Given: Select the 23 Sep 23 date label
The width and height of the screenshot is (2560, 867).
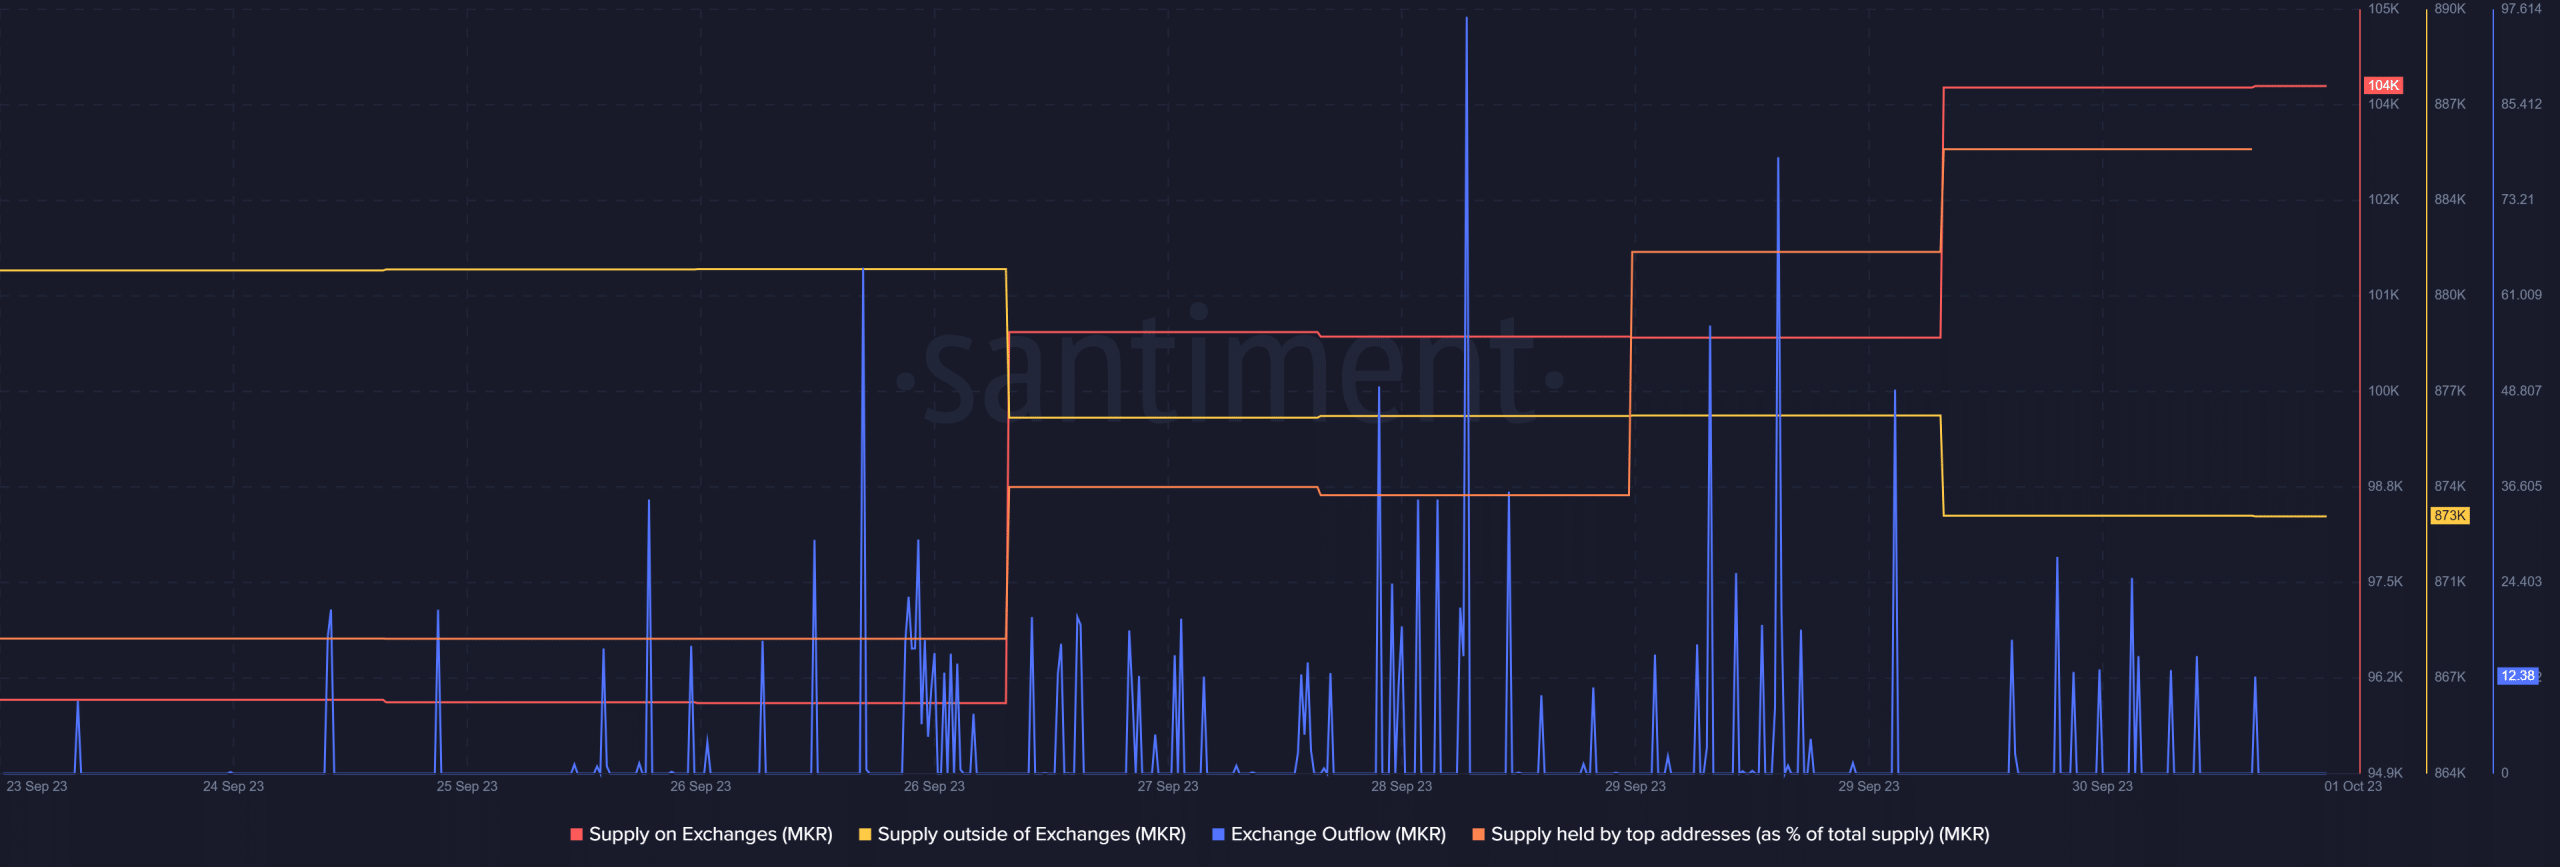Looking at the screenshot, I should pyautogui.click(x=37, y=786).
